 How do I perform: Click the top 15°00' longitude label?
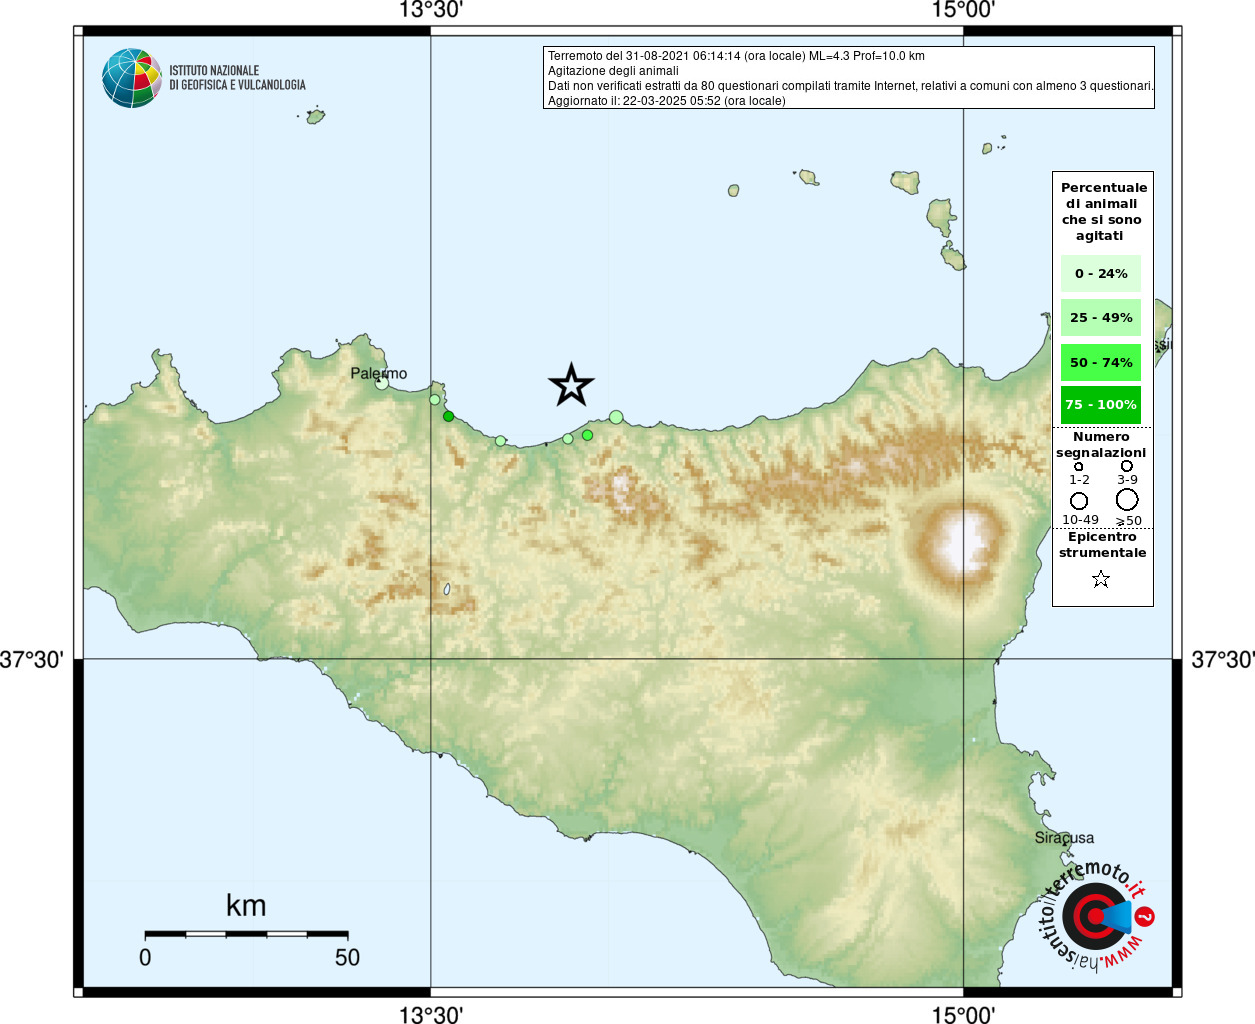click(963, 10)
